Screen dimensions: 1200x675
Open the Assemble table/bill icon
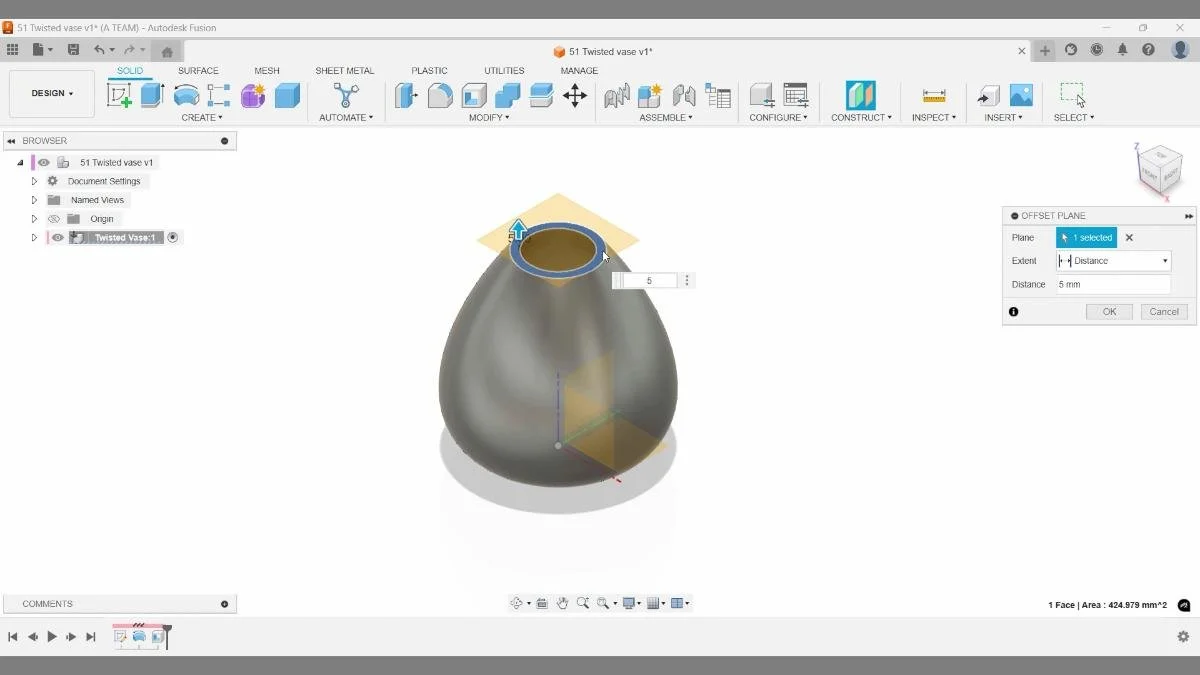click(718, 95)
